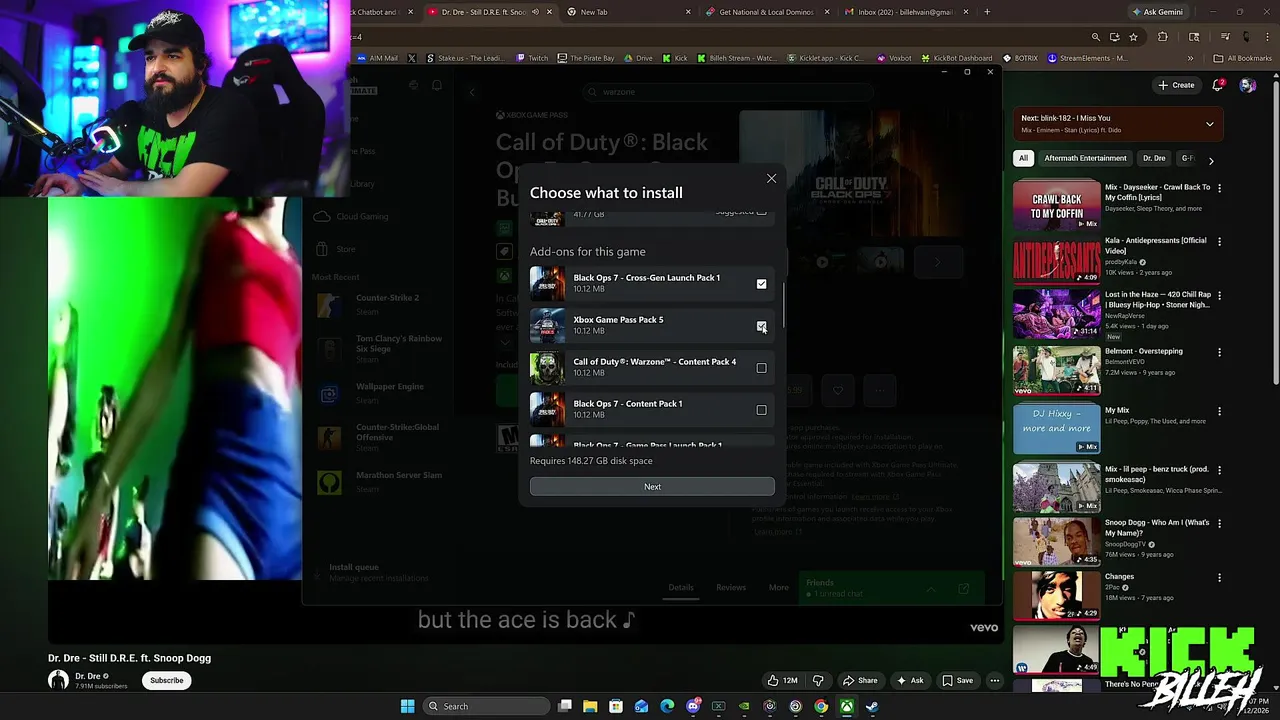The height and width of the screenshot is (720, 1280).
Task: Open the Snoop Dogg Who Am I title
Action: (x=1157, y=528)
